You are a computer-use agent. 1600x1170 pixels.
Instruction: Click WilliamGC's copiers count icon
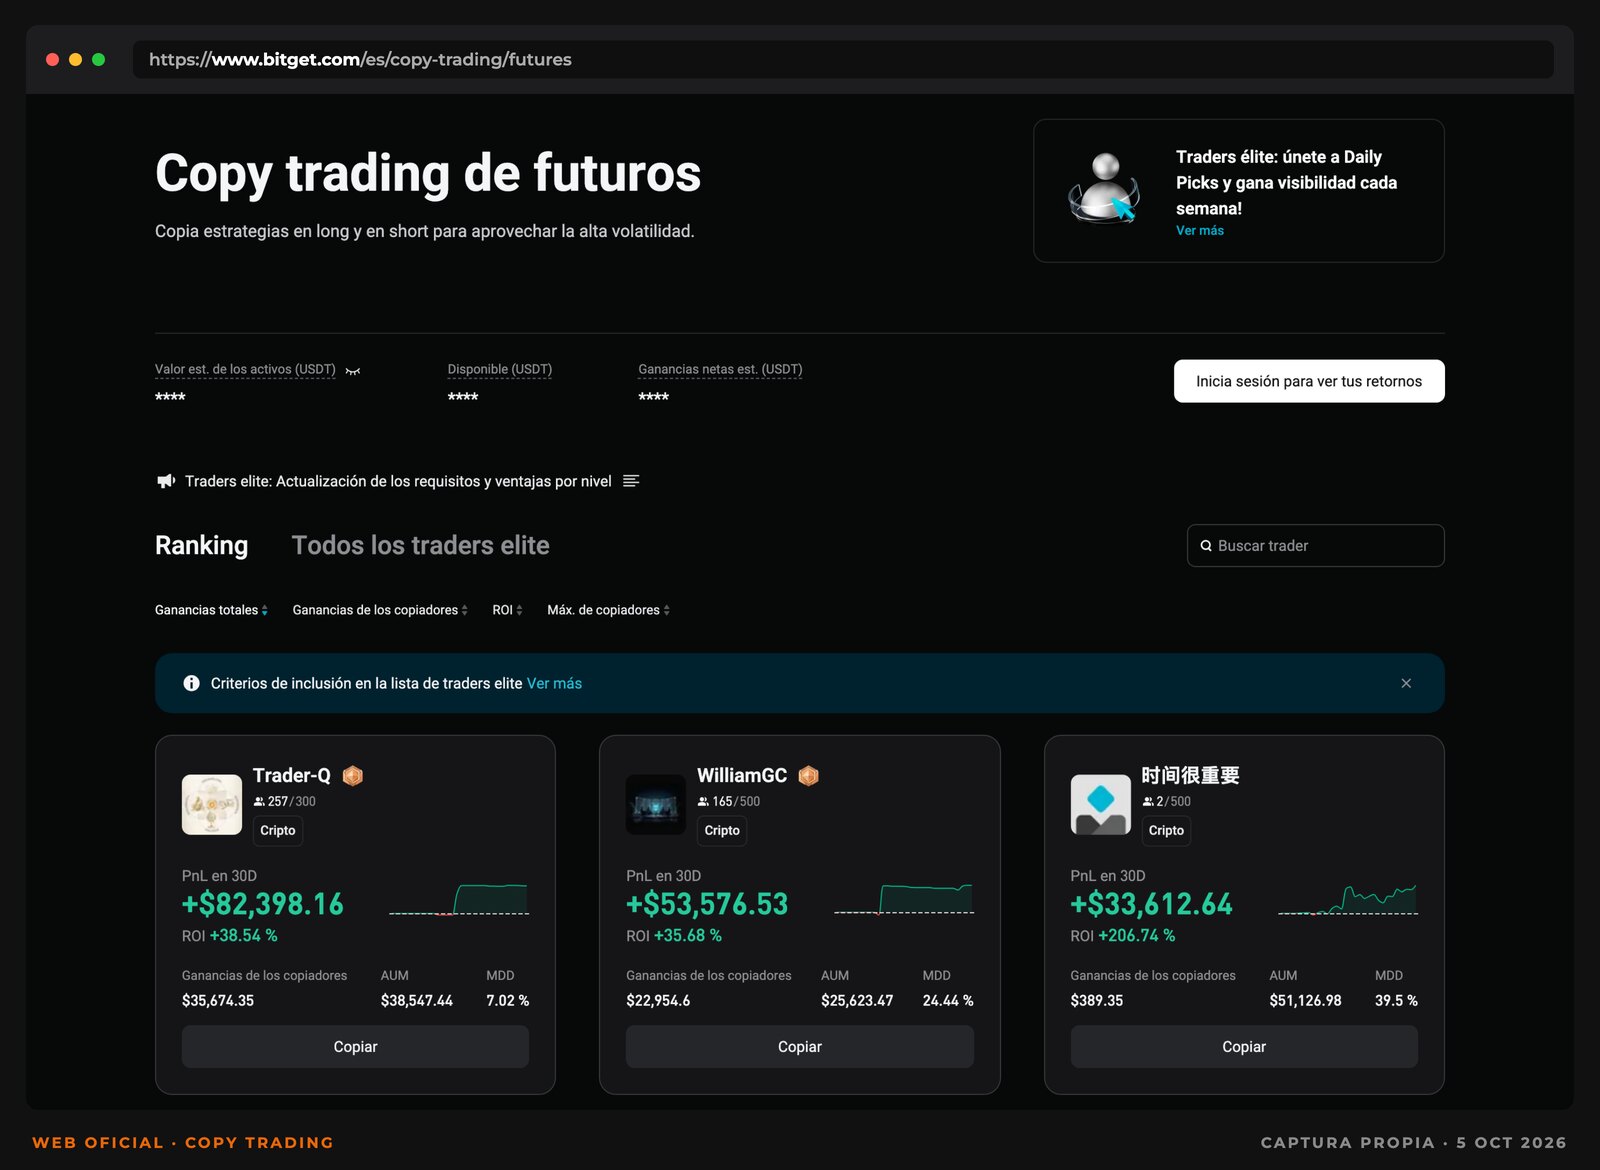tap(703, 802)
